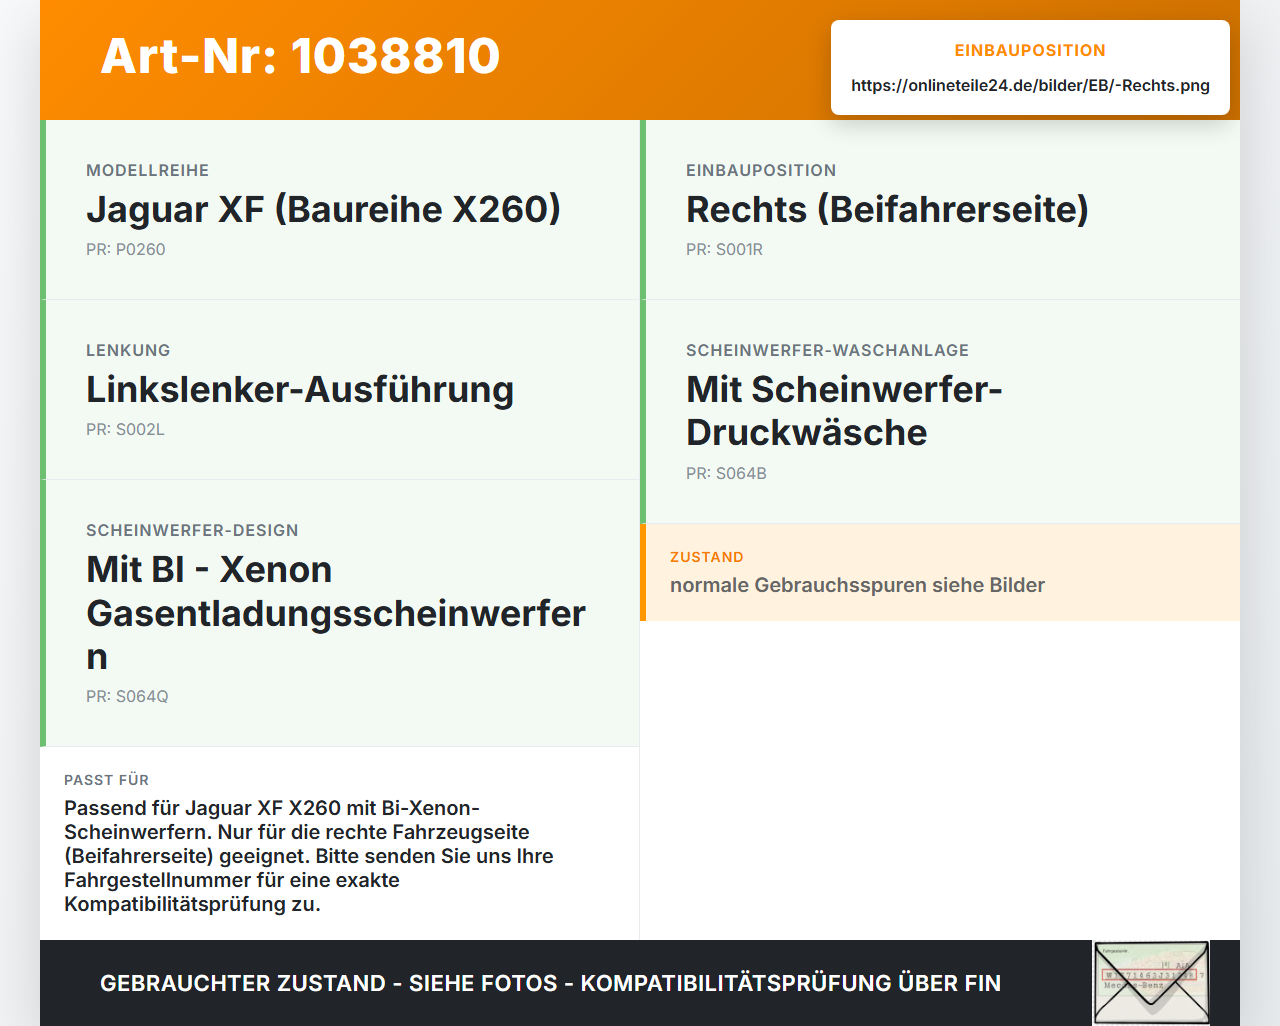This screenshot has width=1280, height=1026.
Task: Click the Art-Nr: 1038810 heading
Action: pos(300,56)
